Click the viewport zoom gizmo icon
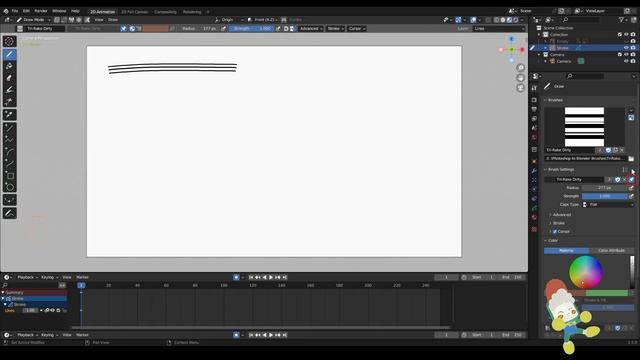The image size is (640, 360). point(520,68)
